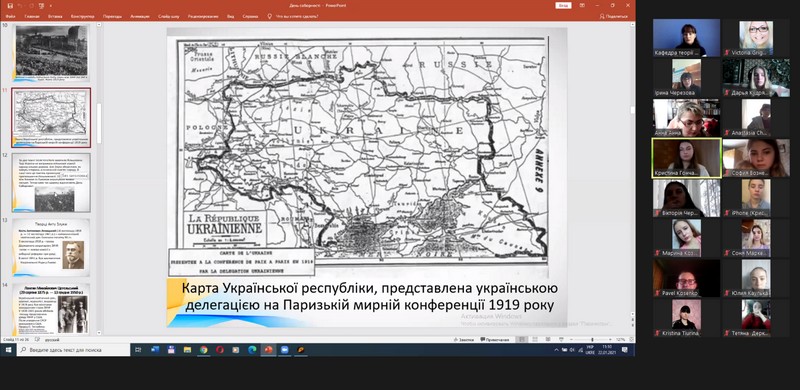This screenshot has width=800, height=390.
Task: Switch to slide sorter view in the status bar
Action: [535, 339]
